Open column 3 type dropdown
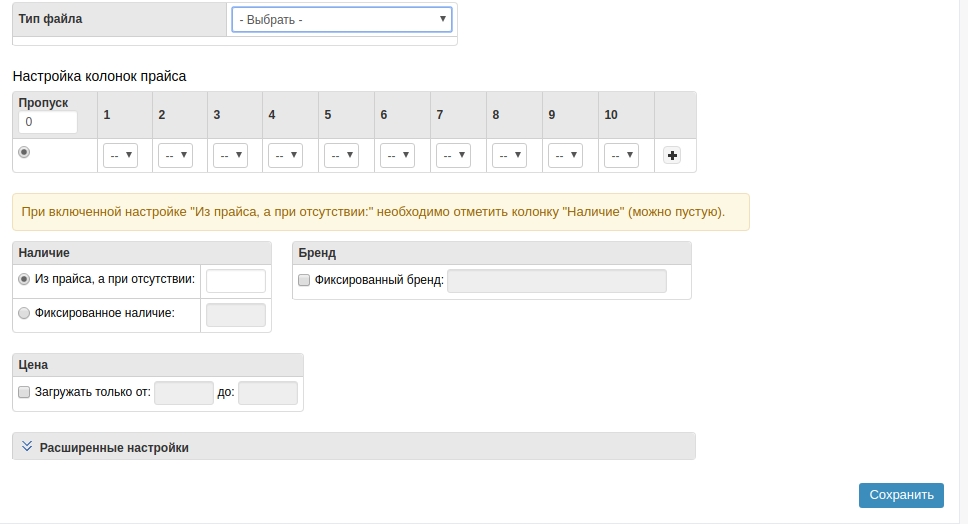968x524 pixels. (x=230, y=155)
